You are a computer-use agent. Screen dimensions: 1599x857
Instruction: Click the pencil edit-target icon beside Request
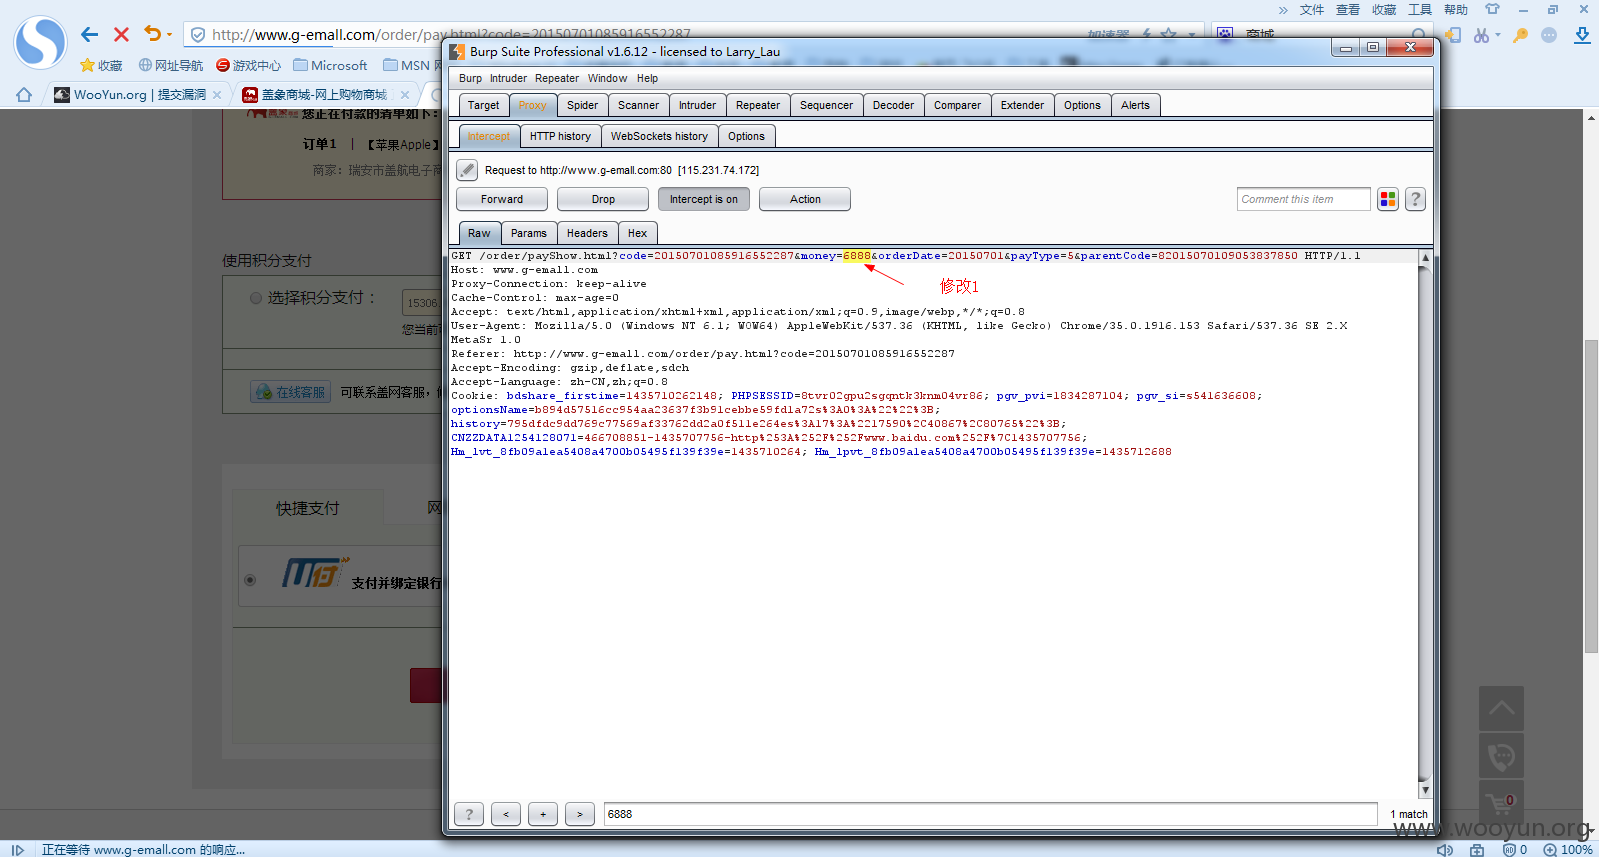tap(467, 170)
